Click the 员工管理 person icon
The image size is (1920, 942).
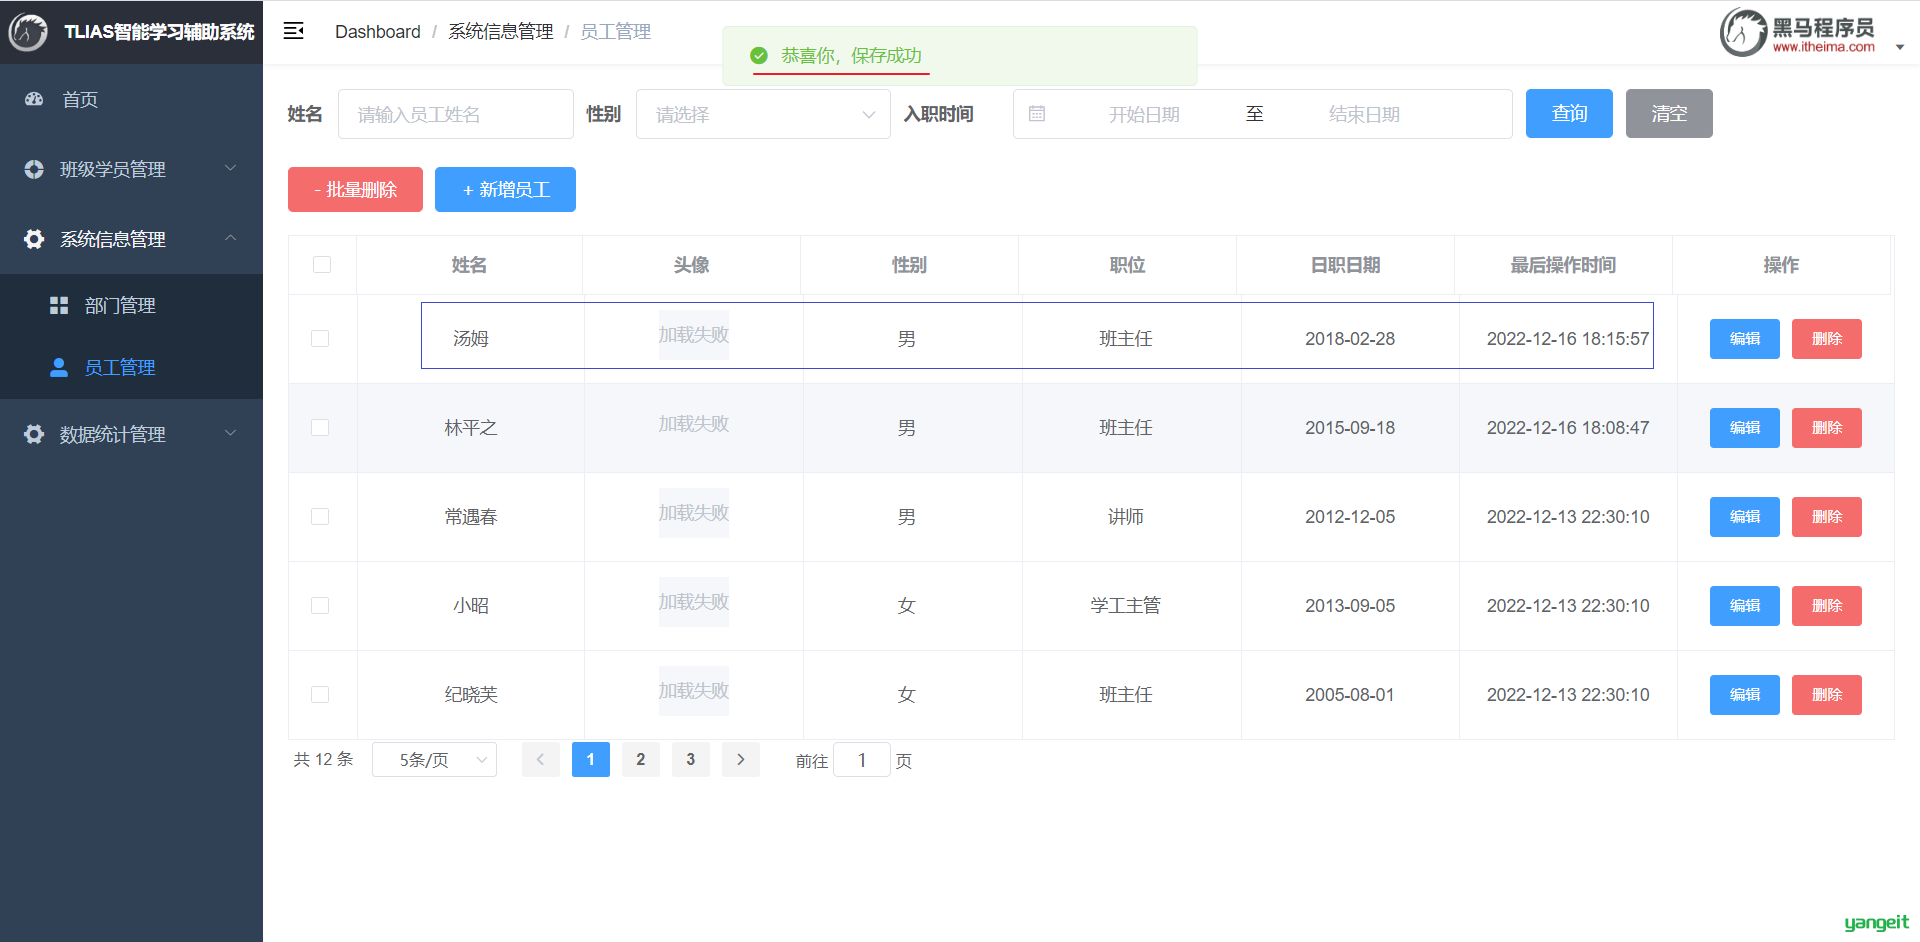(59, 367)
